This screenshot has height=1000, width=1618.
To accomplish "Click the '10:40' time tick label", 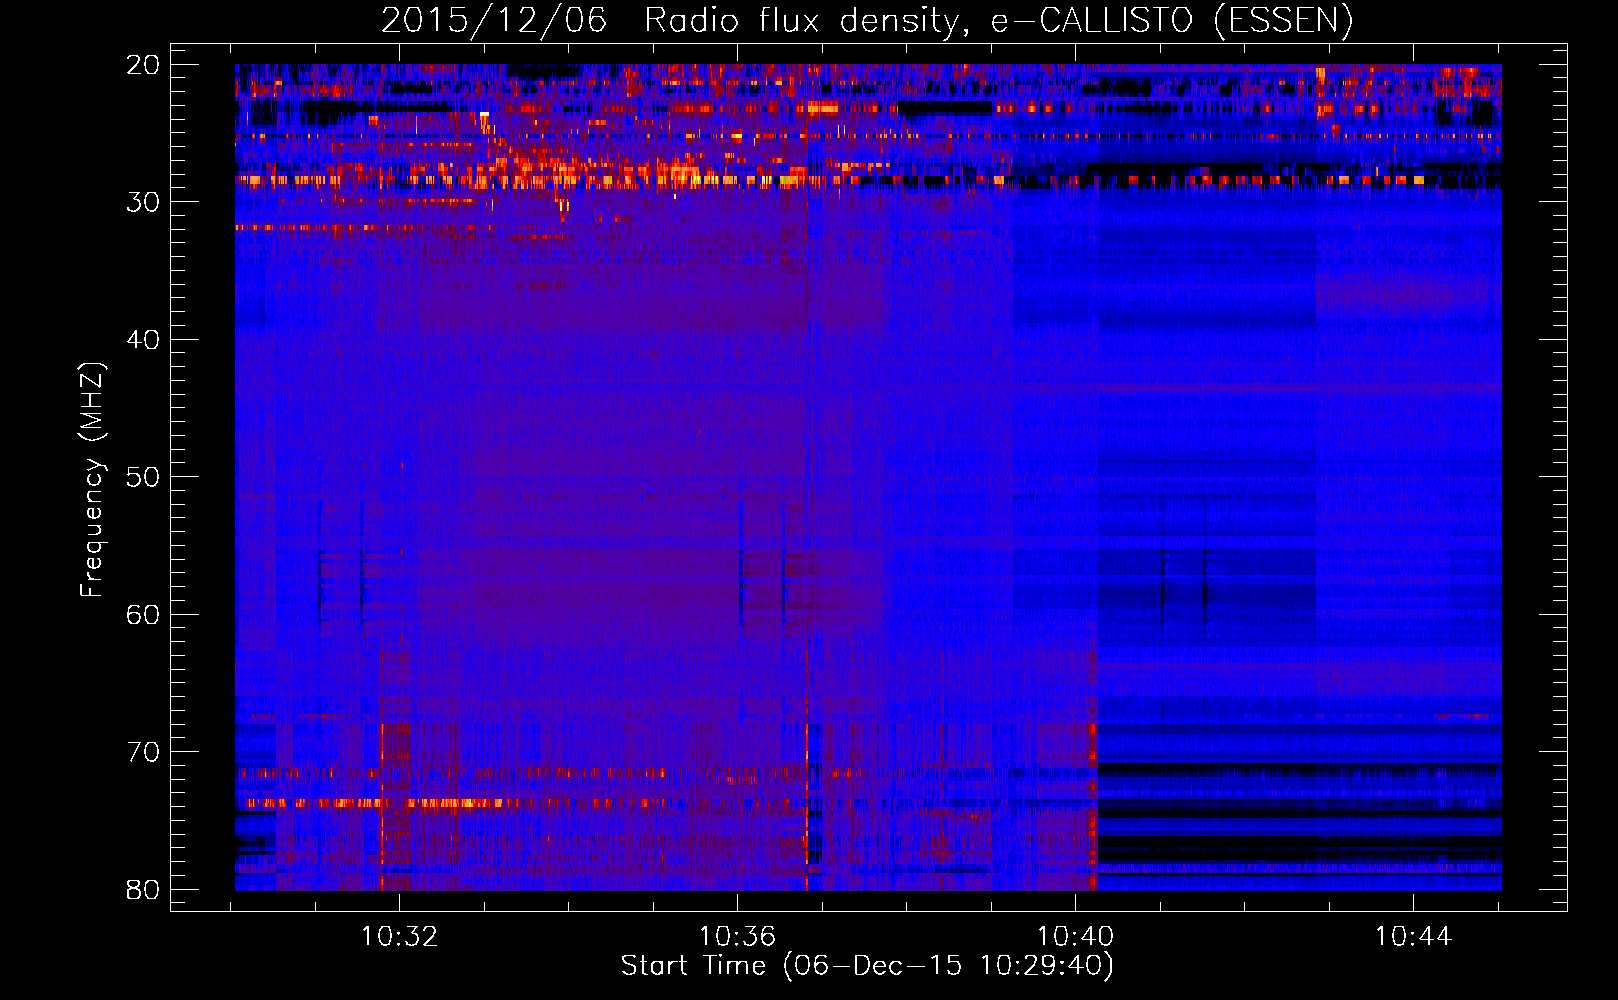I will (1075, 937).
